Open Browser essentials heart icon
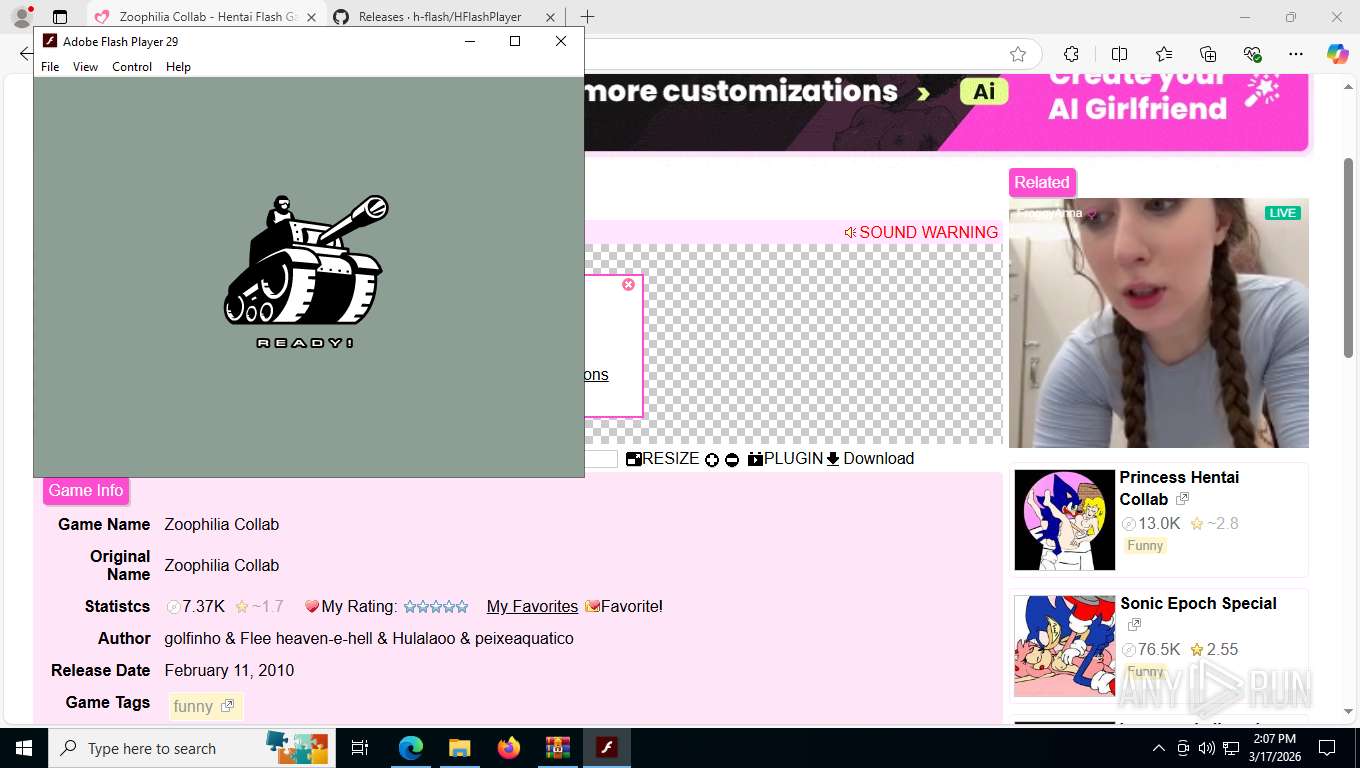This screenshot has height=768, width=1360. (1252, 54)
